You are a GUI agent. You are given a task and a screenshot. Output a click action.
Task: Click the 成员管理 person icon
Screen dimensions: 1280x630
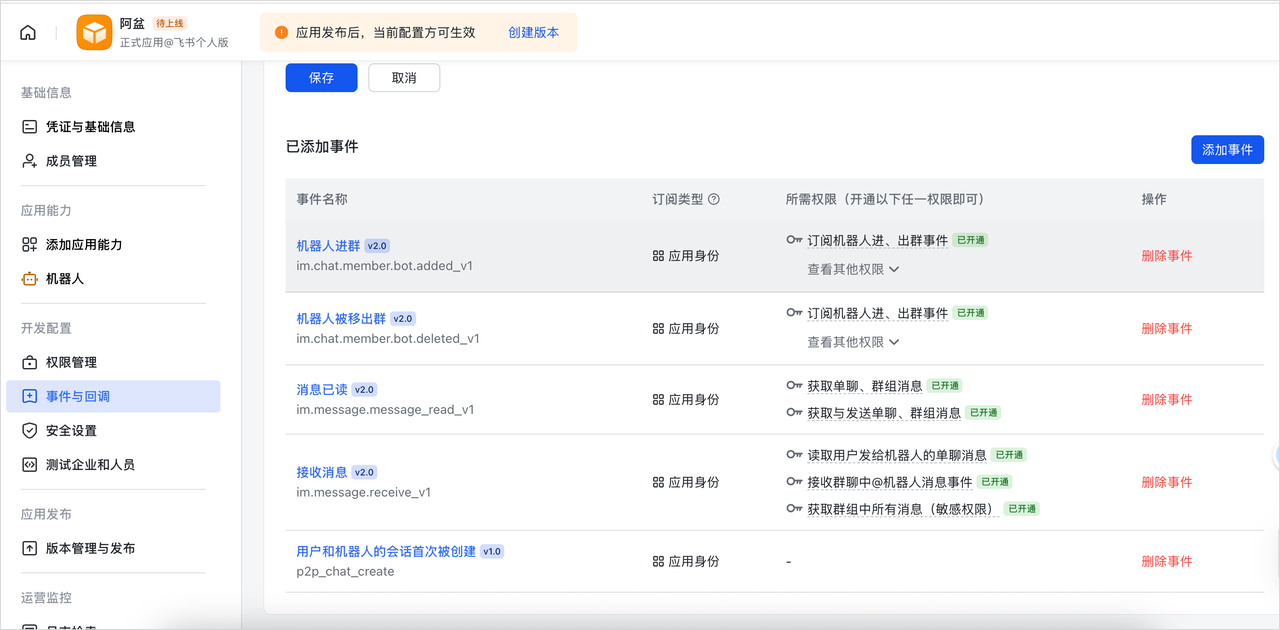tap(29, 161)
